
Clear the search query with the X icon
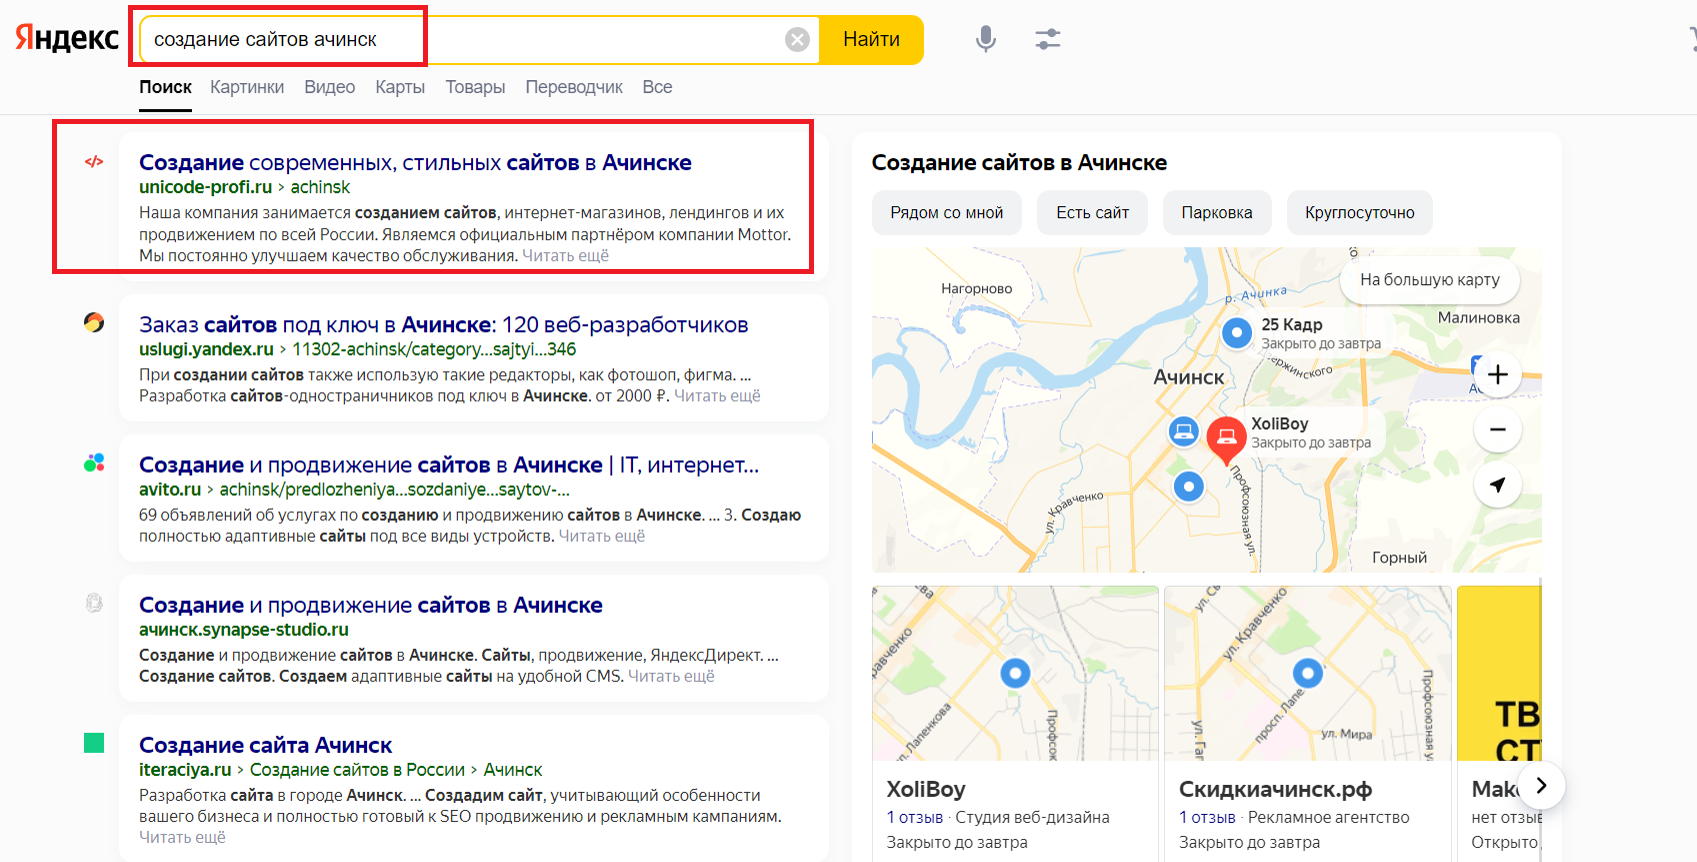797,39
